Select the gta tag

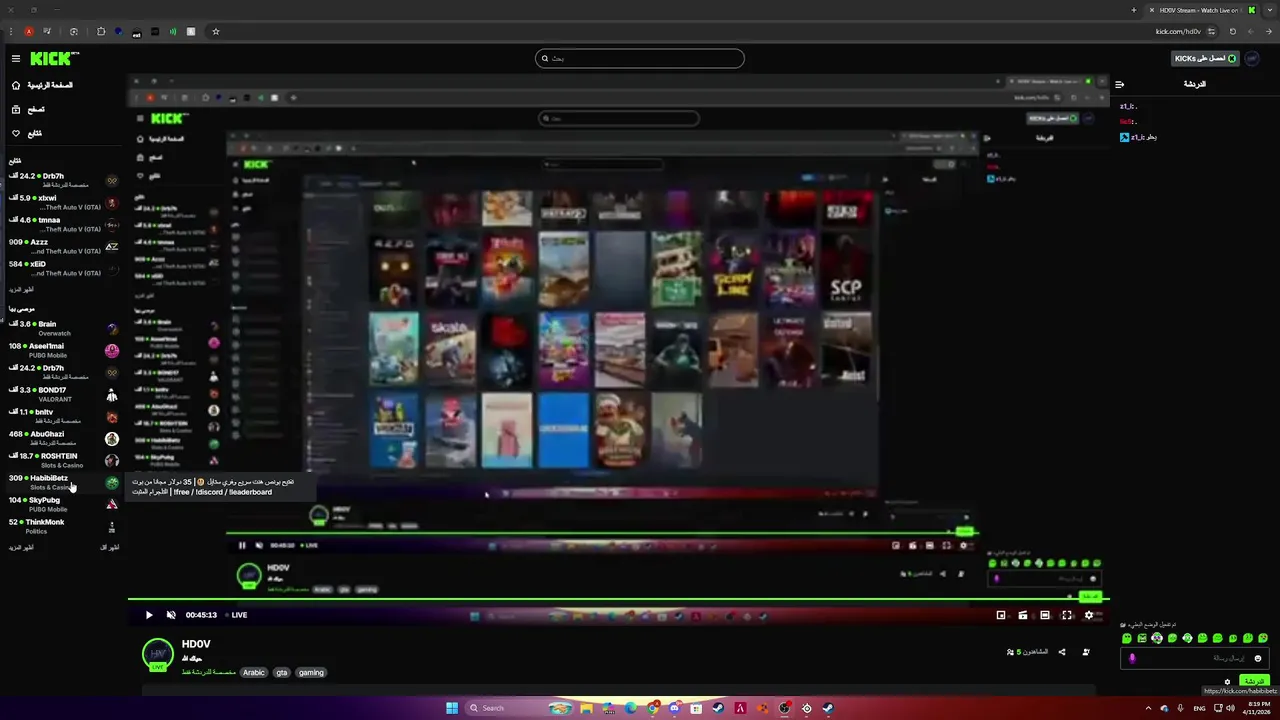pos(282,672)
